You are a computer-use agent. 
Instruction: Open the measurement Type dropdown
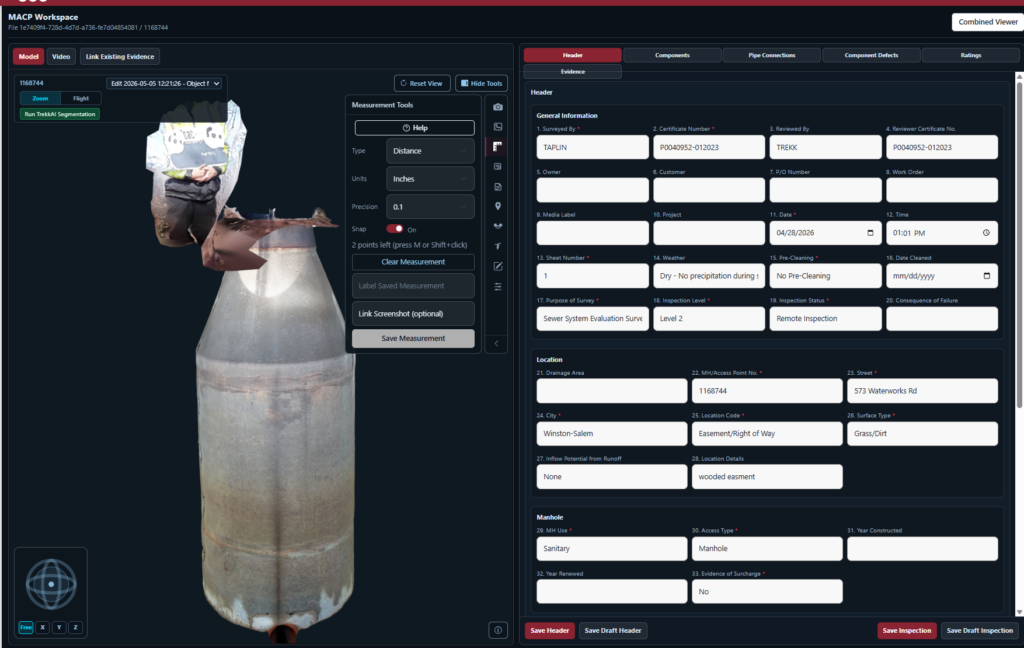430,151
